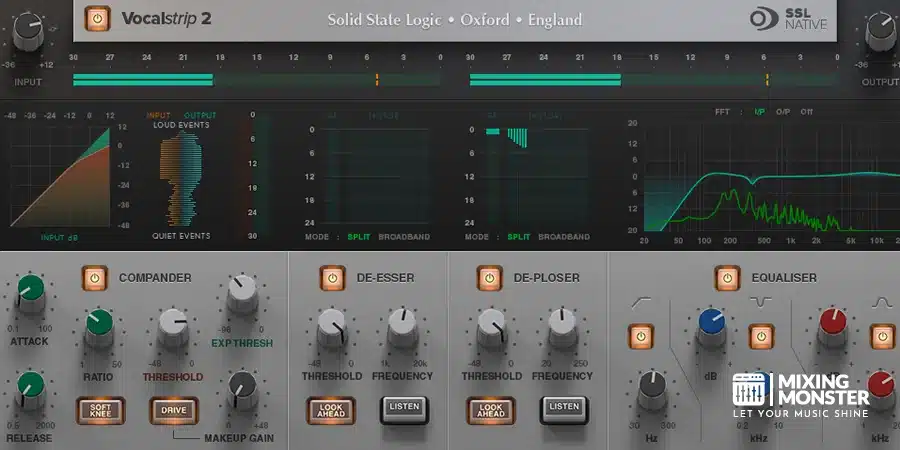Toggle De-Esser Look Ahead button
The height and width of the screenshot is (450, 900).
(x=331, y=410)
